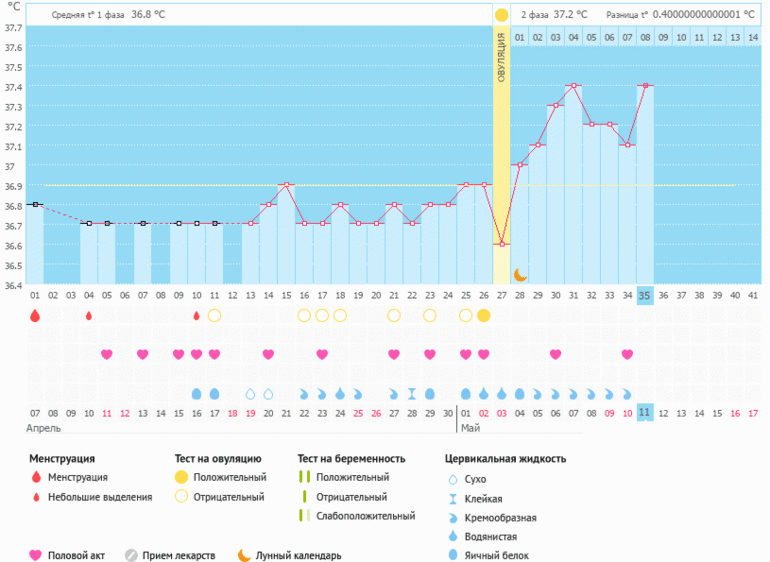Click the positive ovulation test on day 26
Image resolution: width=770 pixels, height=562 pixels.
coord(484,315)
